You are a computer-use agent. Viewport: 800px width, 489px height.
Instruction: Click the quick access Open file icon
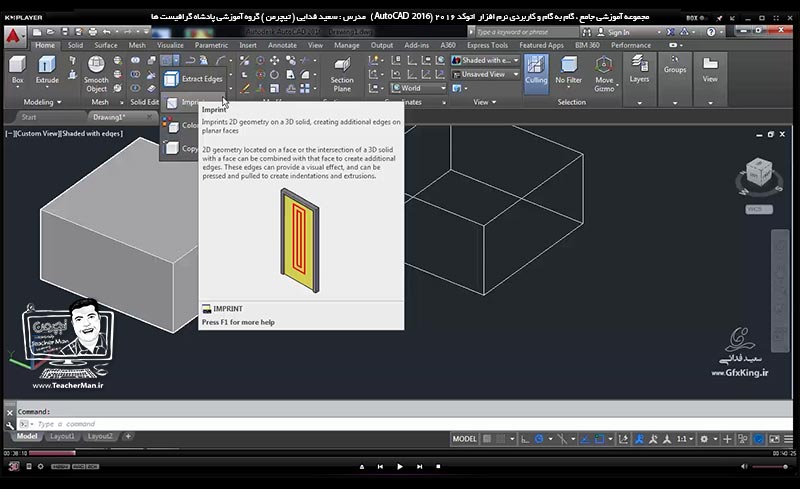(51, 32)
